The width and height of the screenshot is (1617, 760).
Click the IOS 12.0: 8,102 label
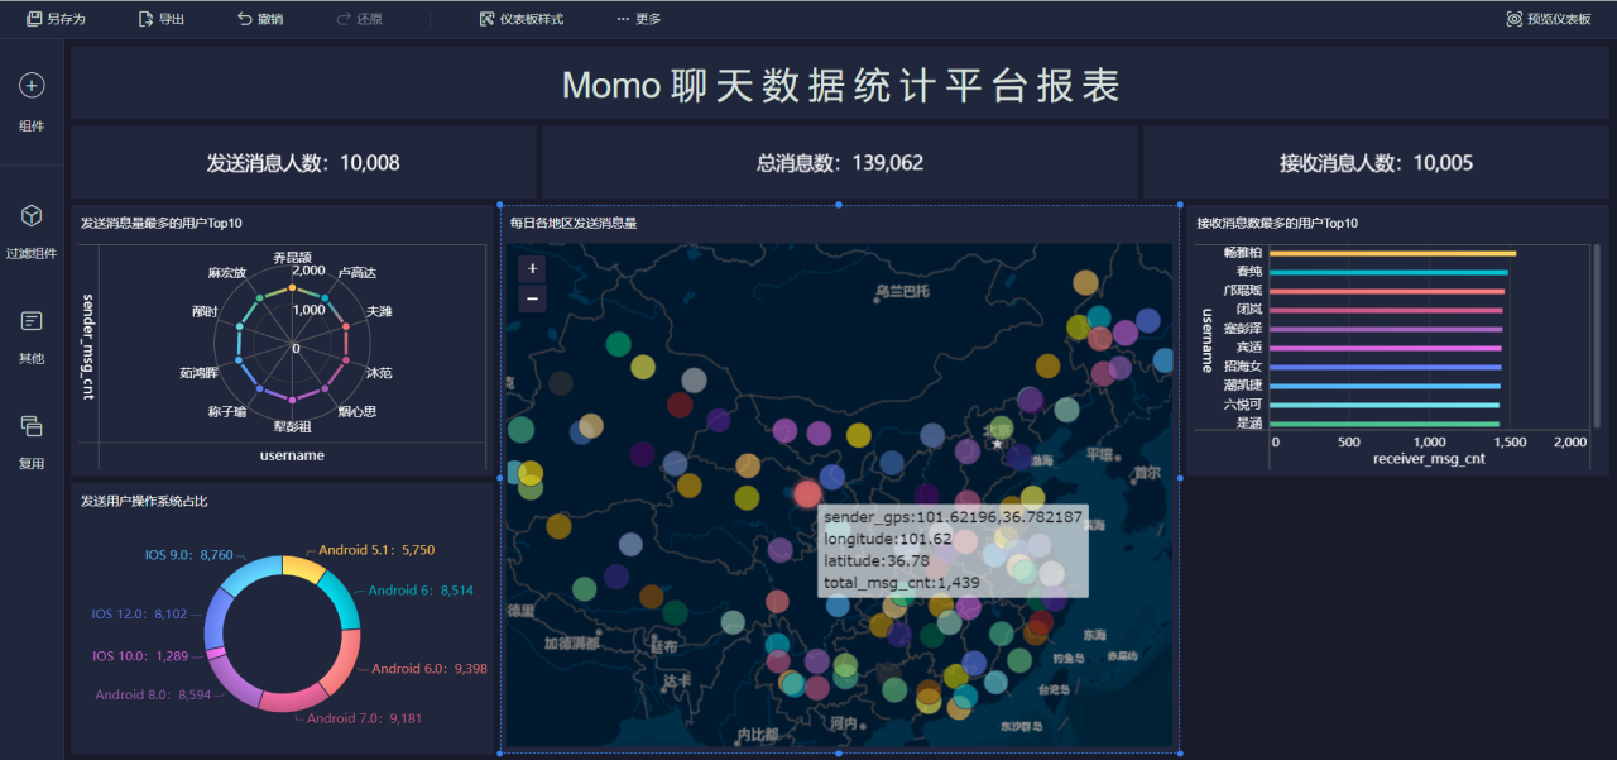(139, 614)
